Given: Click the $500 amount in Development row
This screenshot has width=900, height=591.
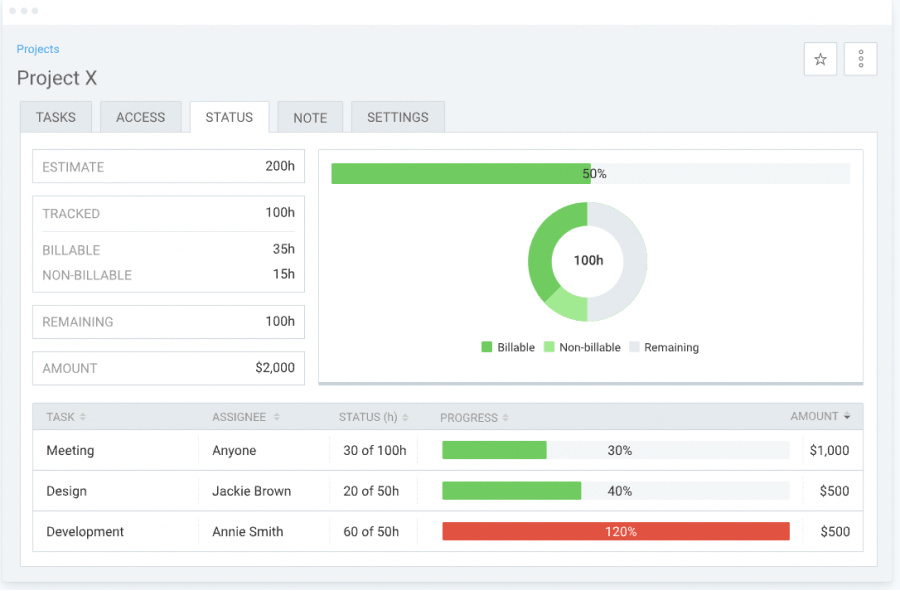Looking at the screenshot, I should tap(835, 532).
